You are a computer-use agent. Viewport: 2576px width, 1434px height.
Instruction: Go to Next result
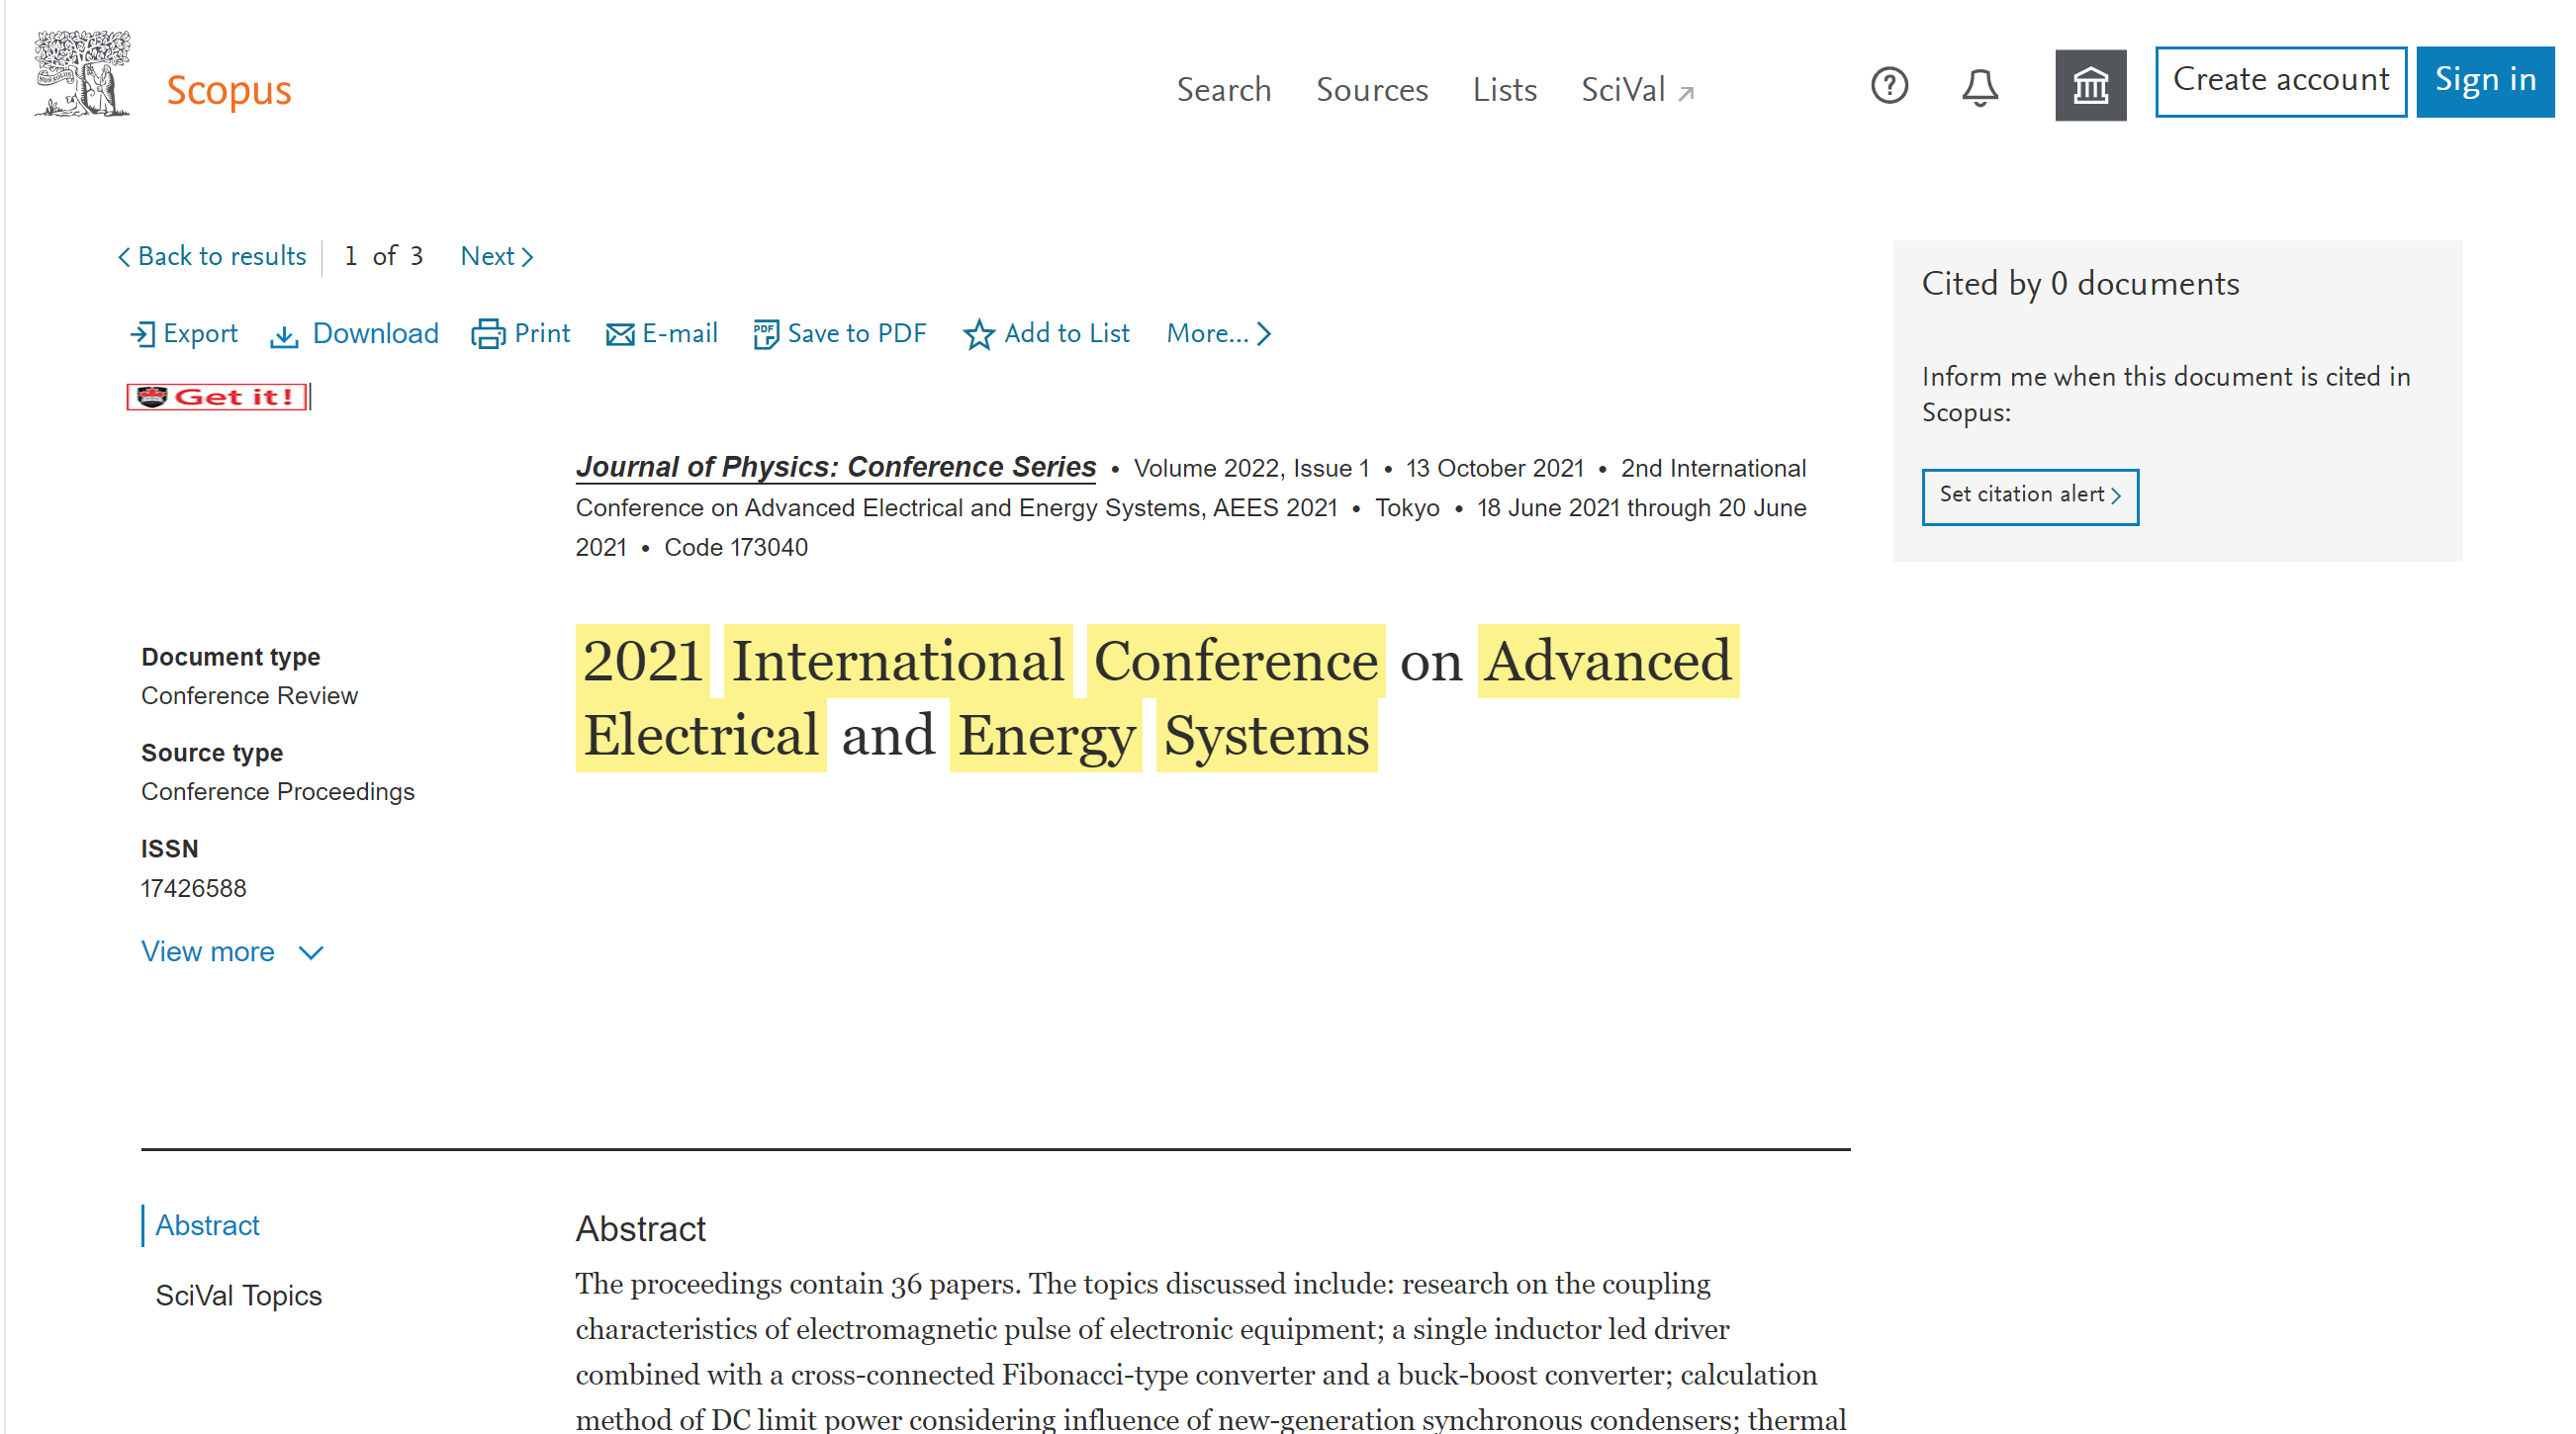496,257
